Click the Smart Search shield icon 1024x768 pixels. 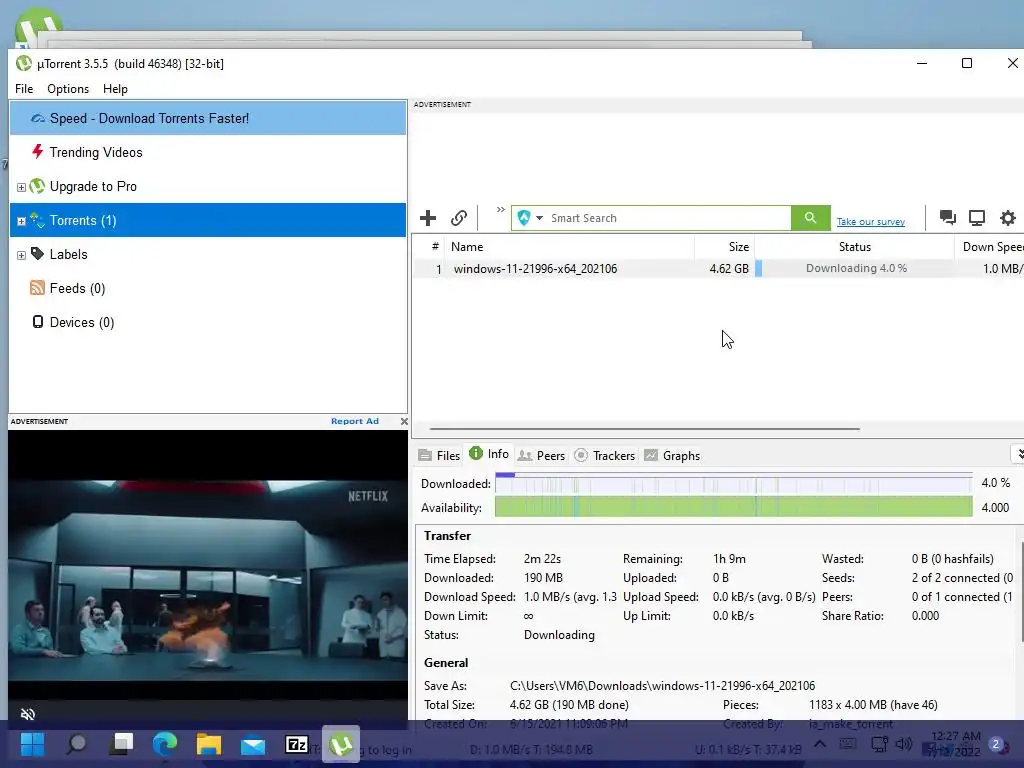[x=524, y=217]
